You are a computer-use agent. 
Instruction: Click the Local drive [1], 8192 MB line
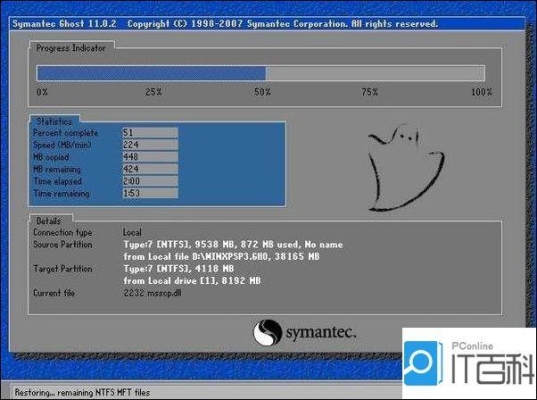(192, 281)
